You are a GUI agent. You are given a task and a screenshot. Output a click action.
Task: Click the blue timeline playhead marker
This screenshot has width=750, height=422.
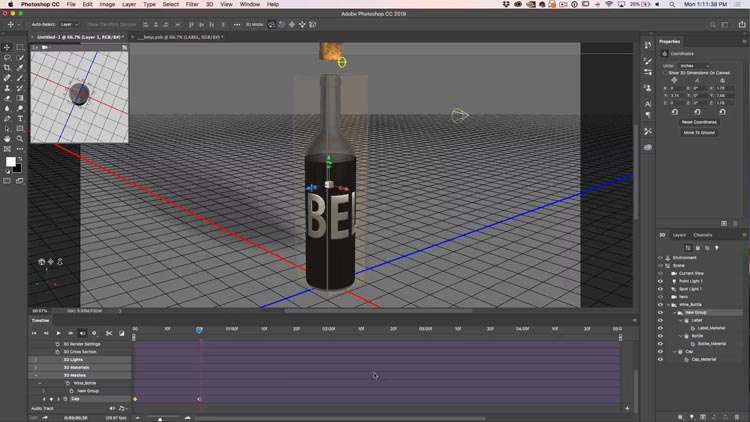(199, 330)
